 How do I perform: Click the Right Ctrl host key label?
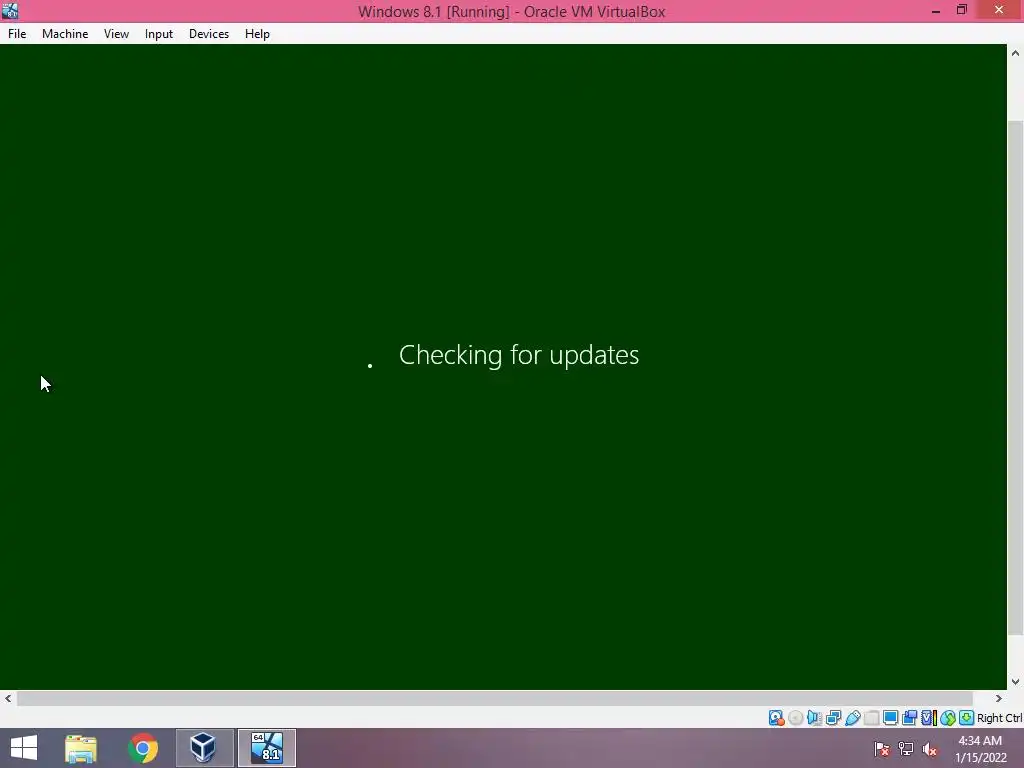point(999,718)
